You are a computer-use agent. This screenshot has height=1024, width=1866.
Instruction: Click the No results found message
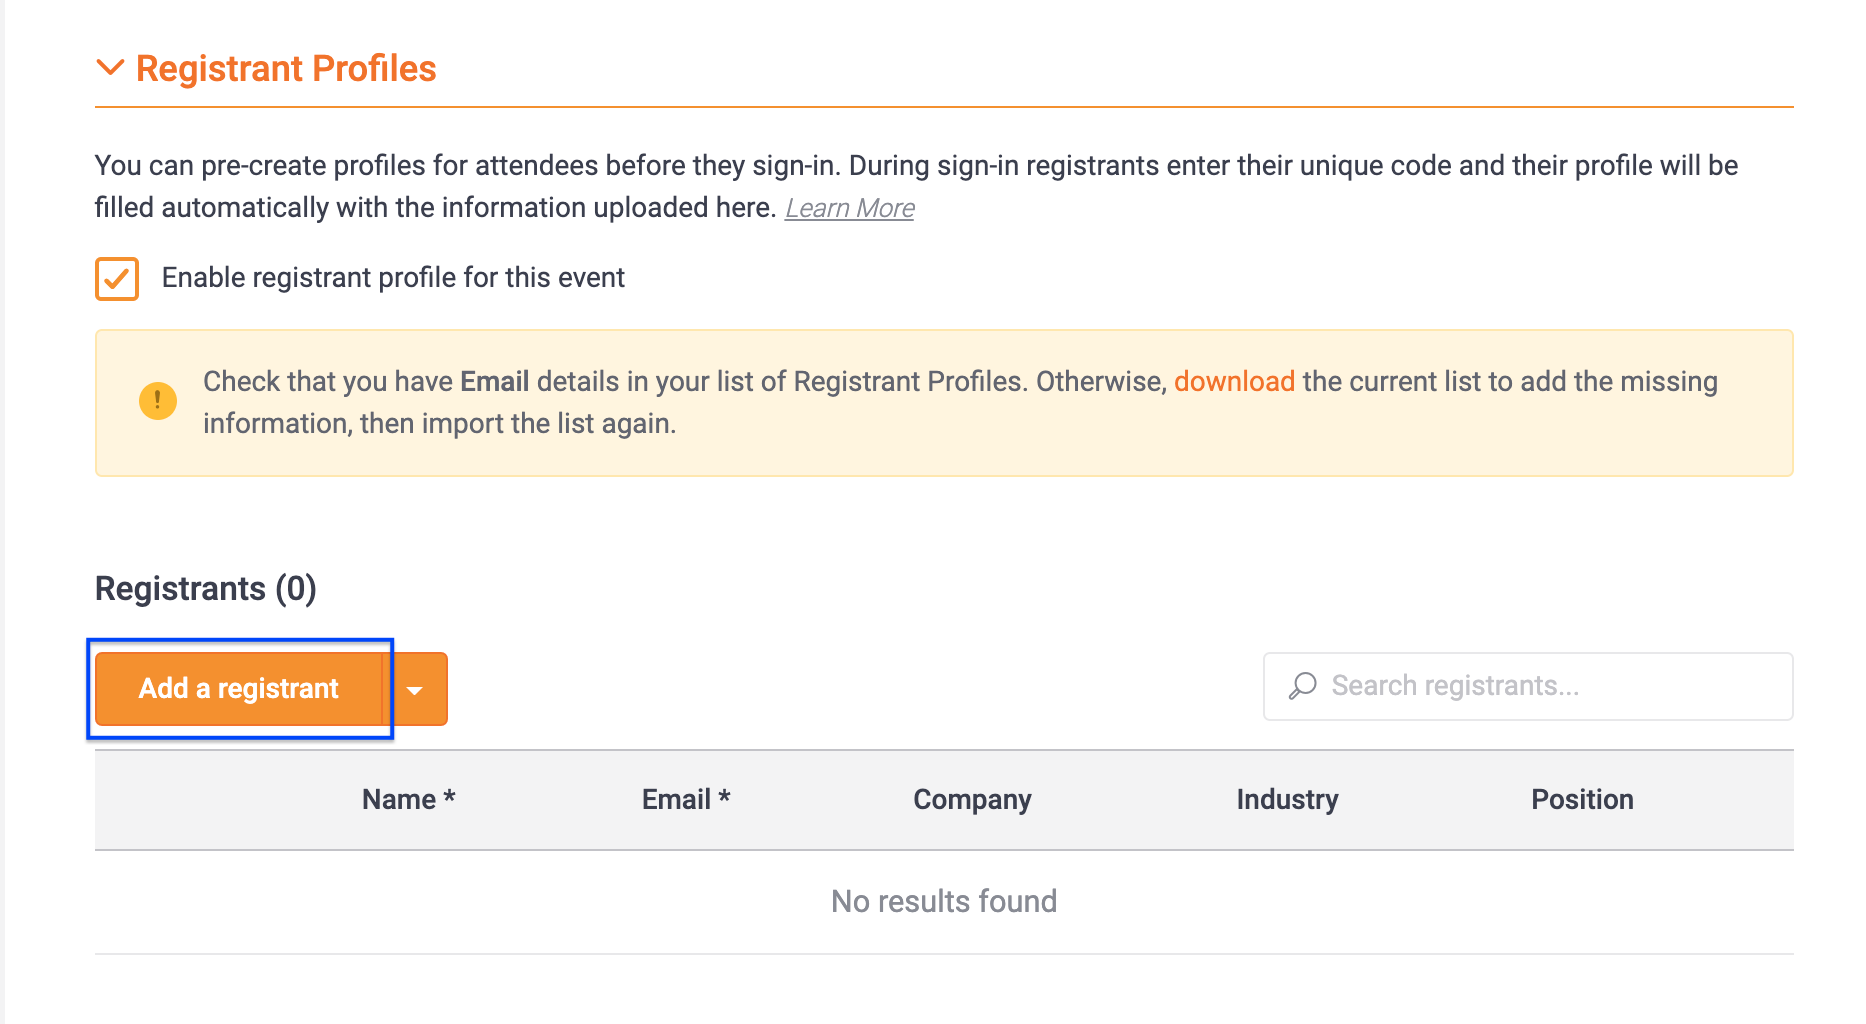[x=944, y=901]
